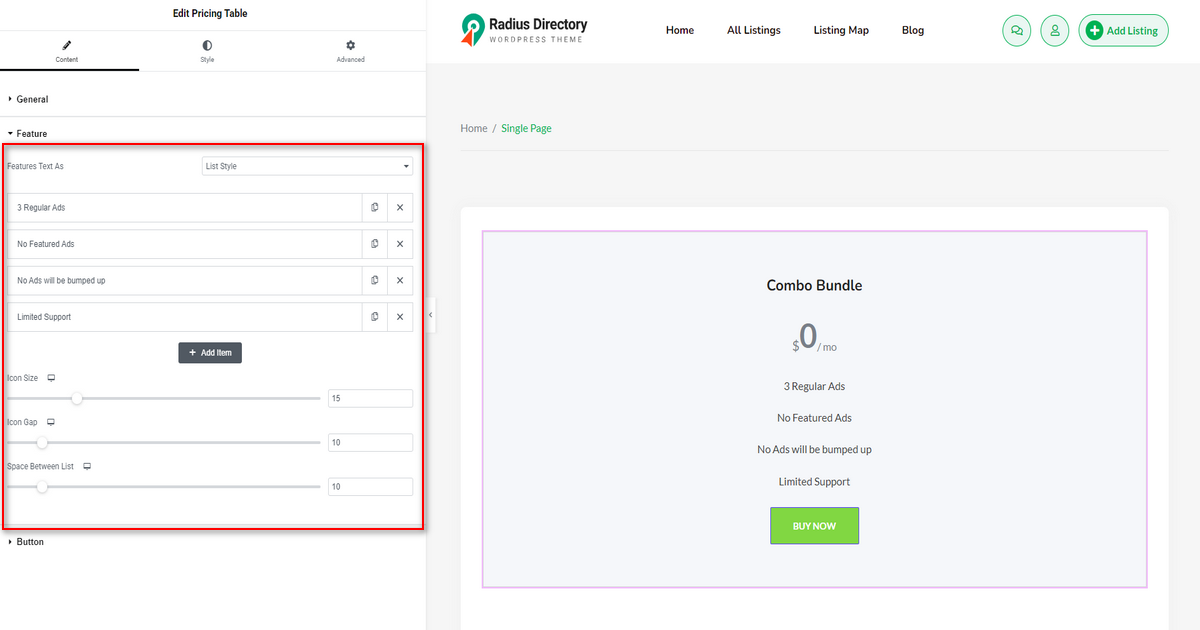
Task: Focus the Space Between List value field
Action: 370,487
